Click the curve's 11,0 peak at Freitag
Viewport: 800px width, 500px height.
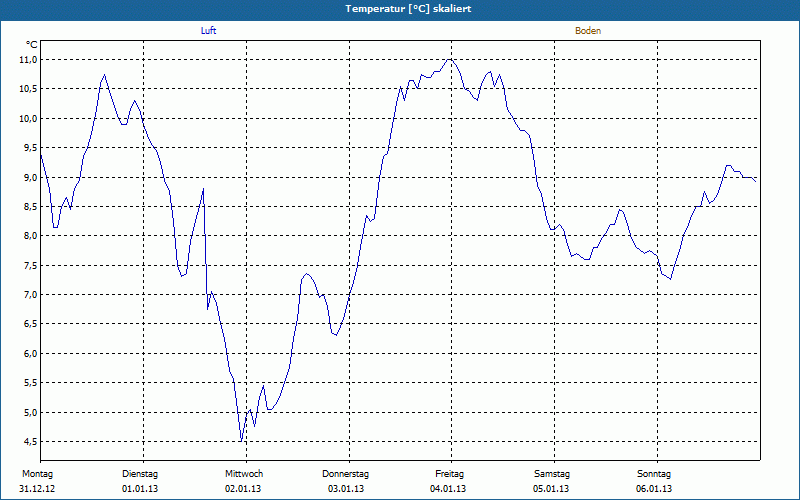pos(449,60)
